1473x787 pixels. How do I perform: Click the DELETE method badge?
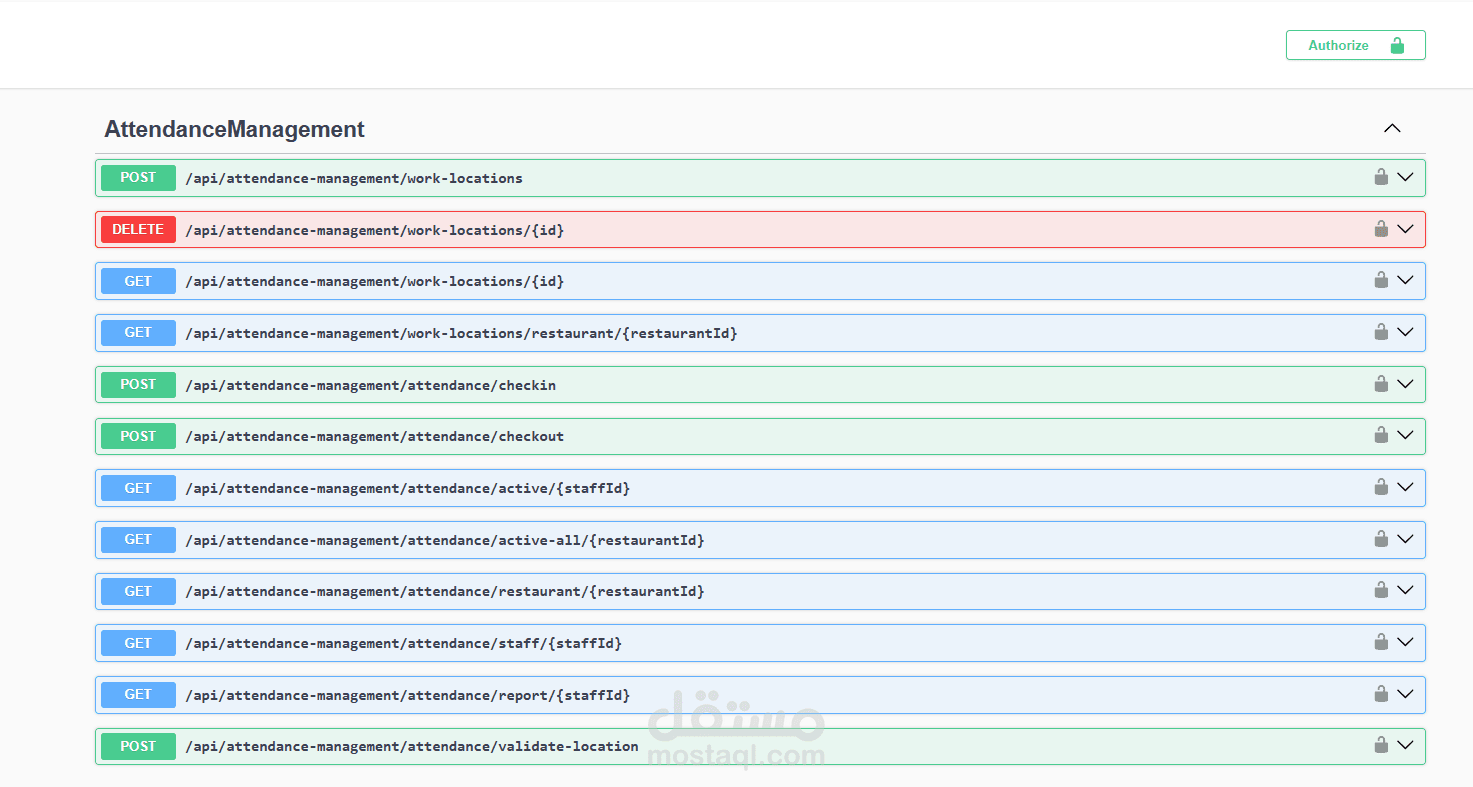pos(138,229)
